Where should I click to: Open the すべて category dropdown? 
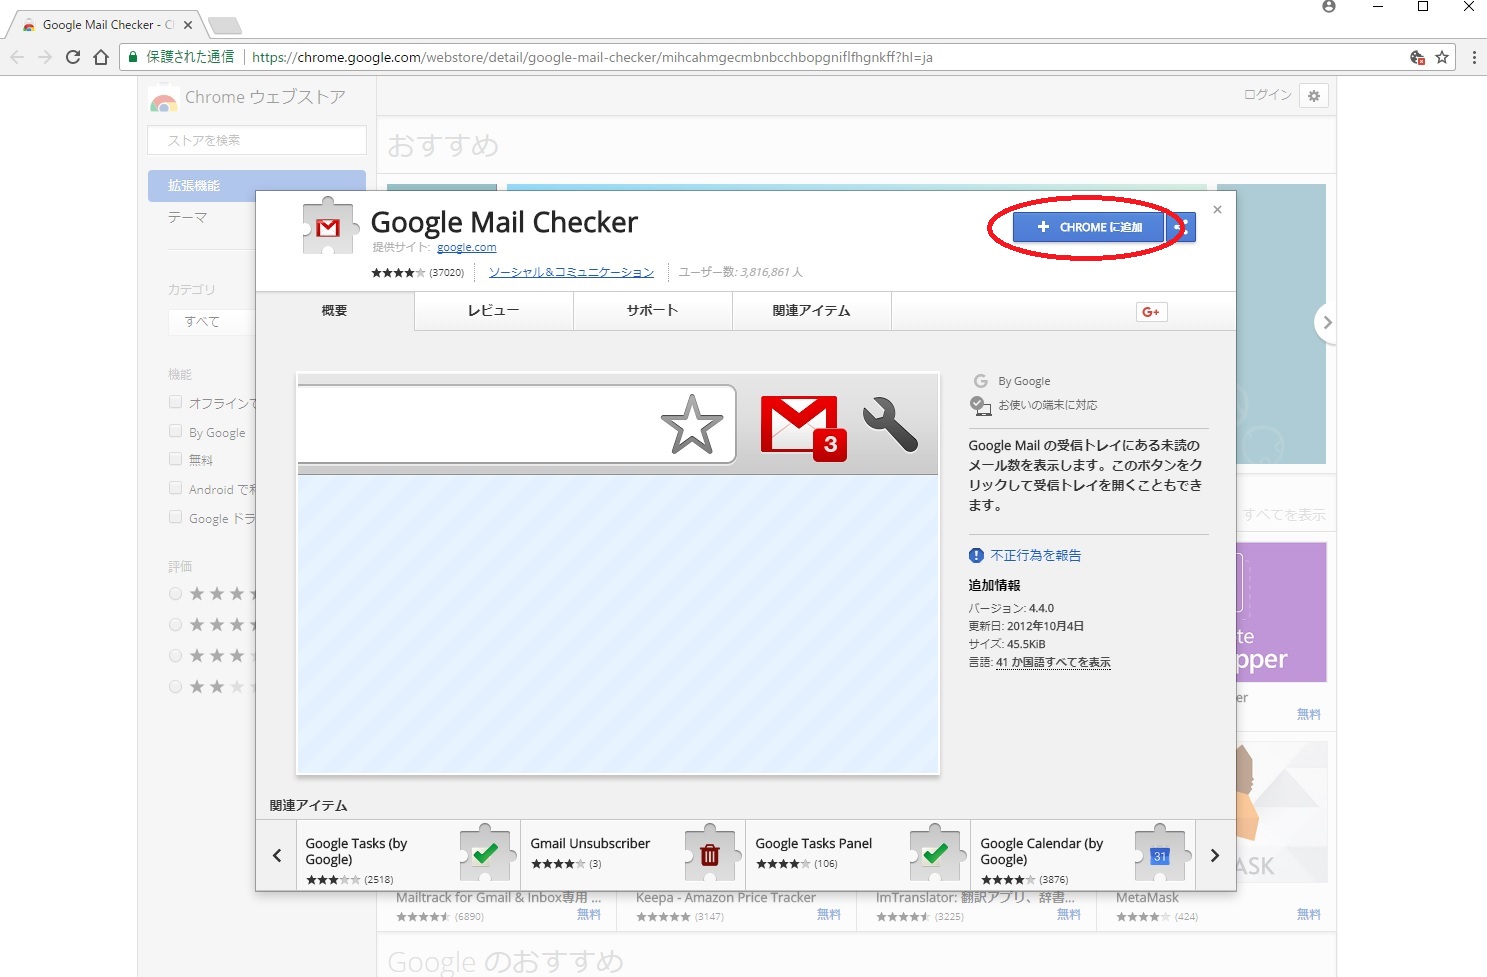pyautogui.click(x=213, y=322)
